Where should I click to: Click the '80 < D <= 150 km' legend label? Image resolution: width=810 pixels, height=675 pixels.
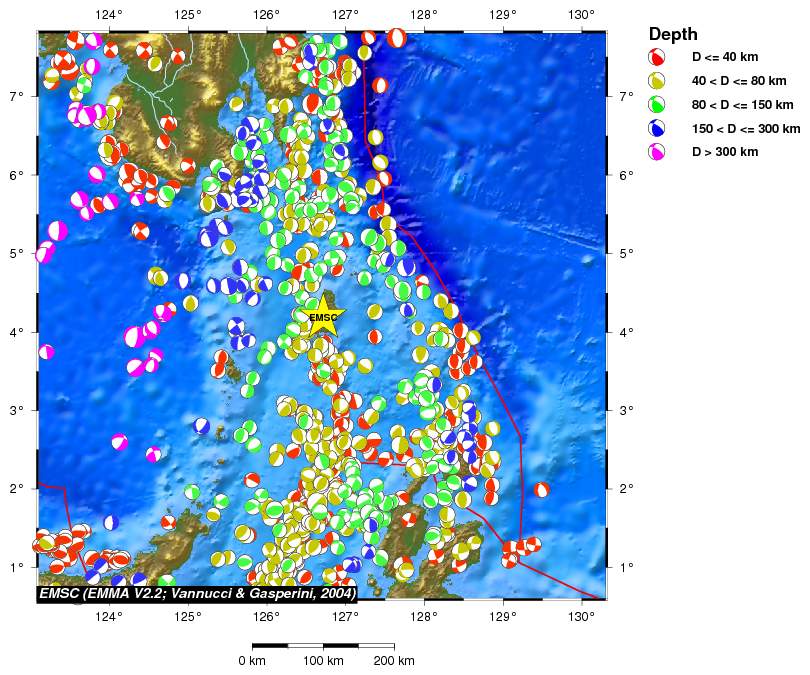(742, 105)
